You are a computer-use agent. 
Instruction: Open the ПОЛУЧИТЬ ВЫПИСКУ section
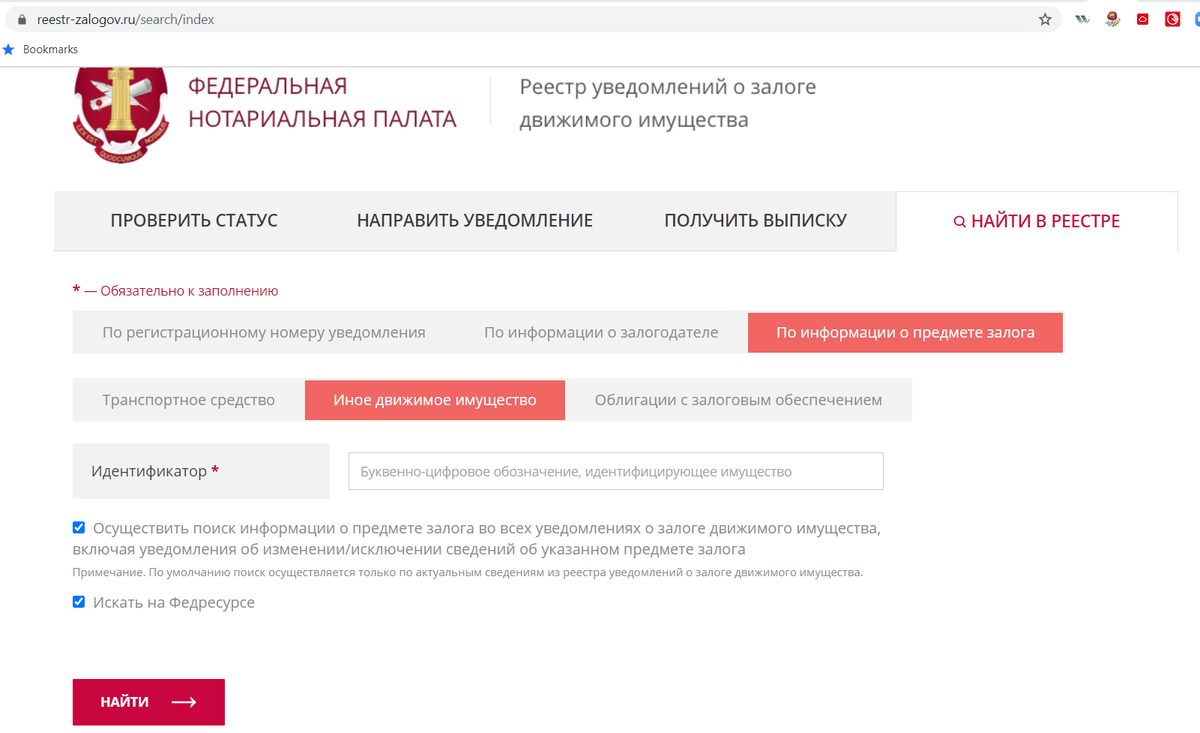[756, 220]
